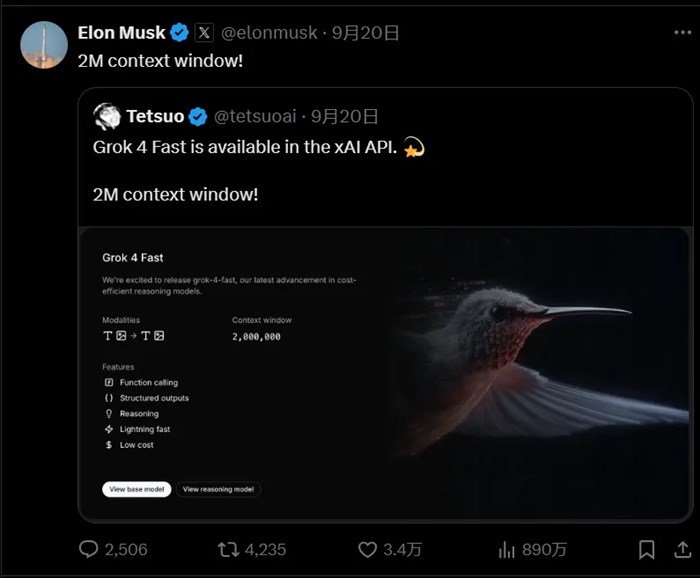Click the View reasoning model button
This screenshot has height=578, width=700.
click(x=218, y=489)
